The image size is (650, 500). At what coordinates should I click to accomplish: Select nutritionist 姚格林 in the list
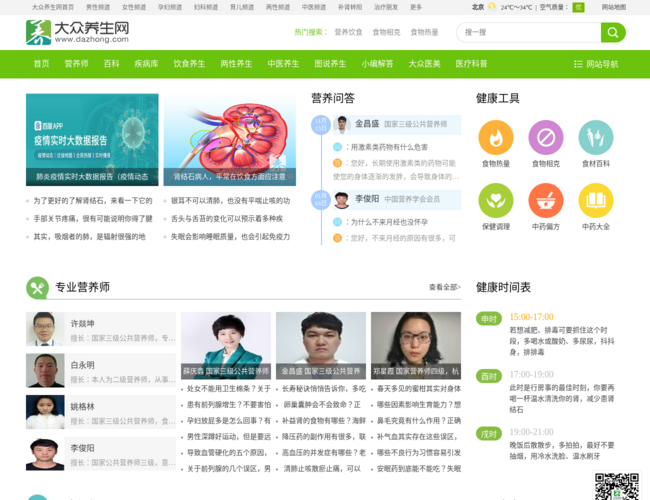(101, 412)
